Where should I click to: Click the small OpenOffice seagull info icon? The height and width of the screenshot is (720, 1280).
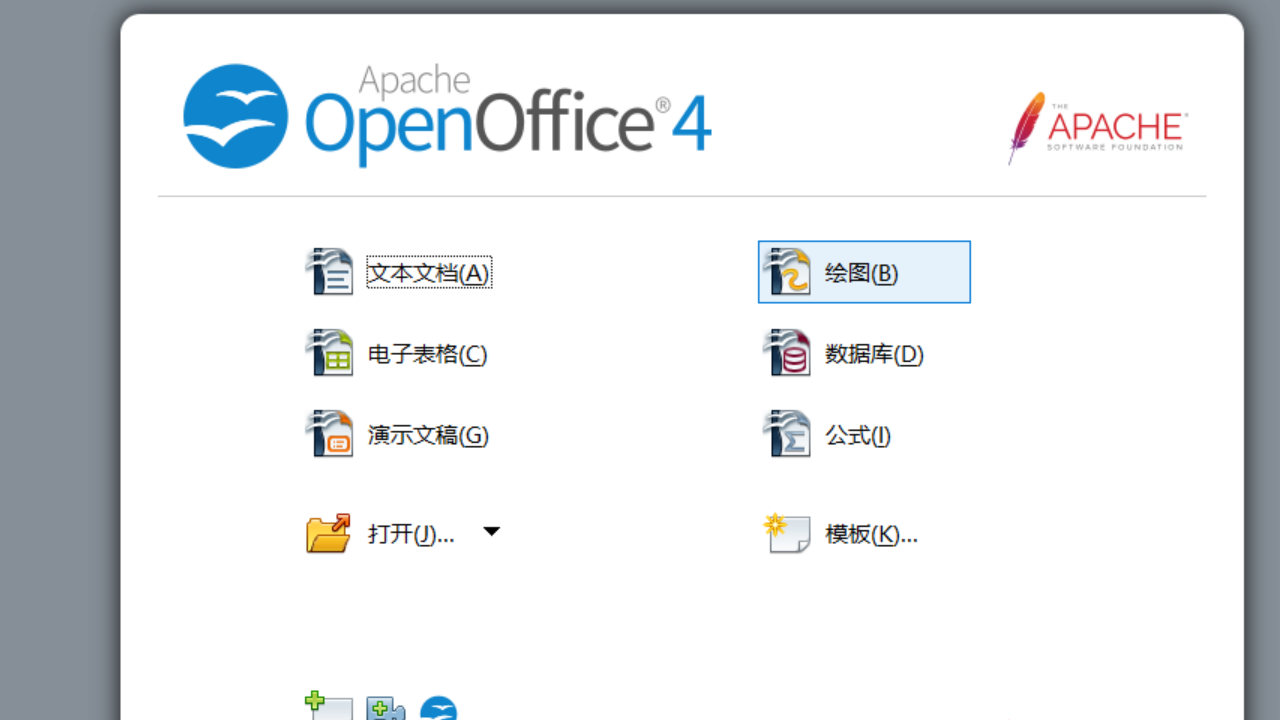click(438, 709)
